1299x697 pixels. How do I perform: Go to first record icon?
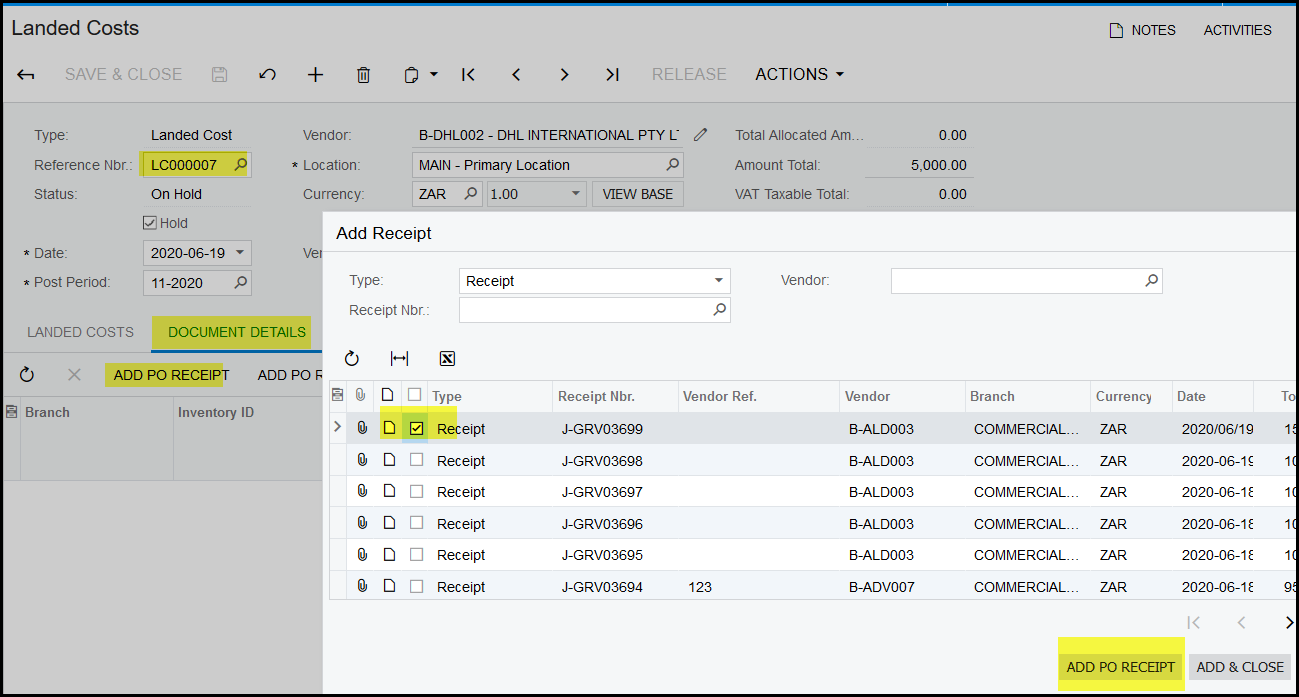468,75
